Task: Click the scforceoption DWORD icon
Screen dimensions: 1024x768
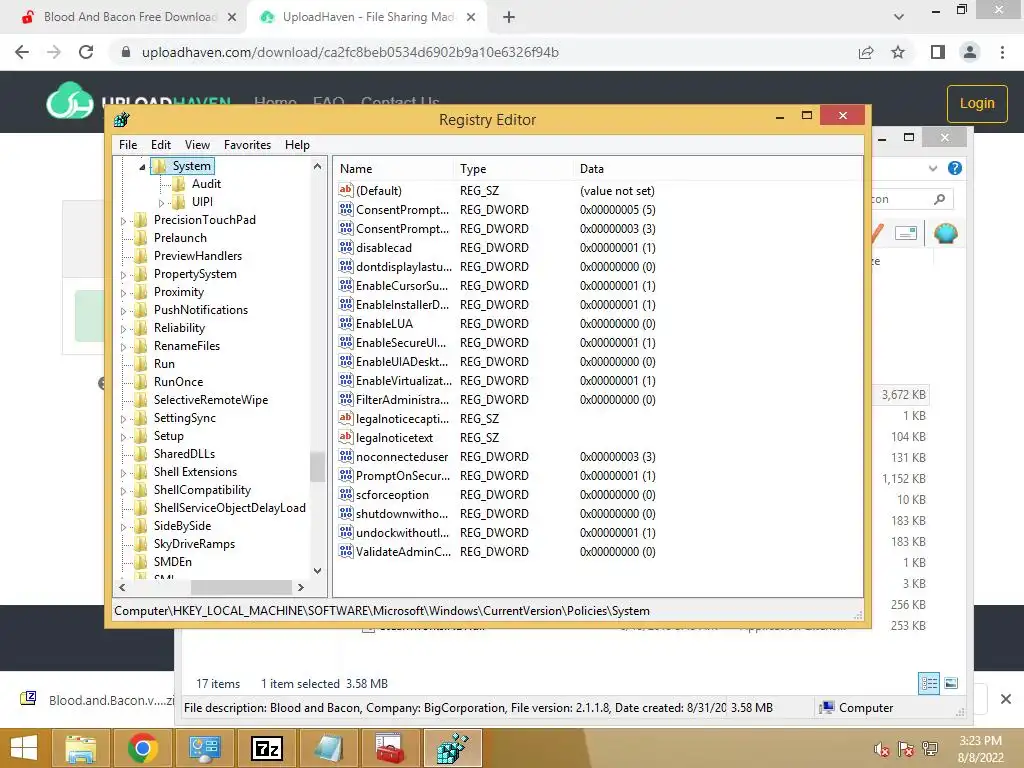Action: tap(345, 494)
